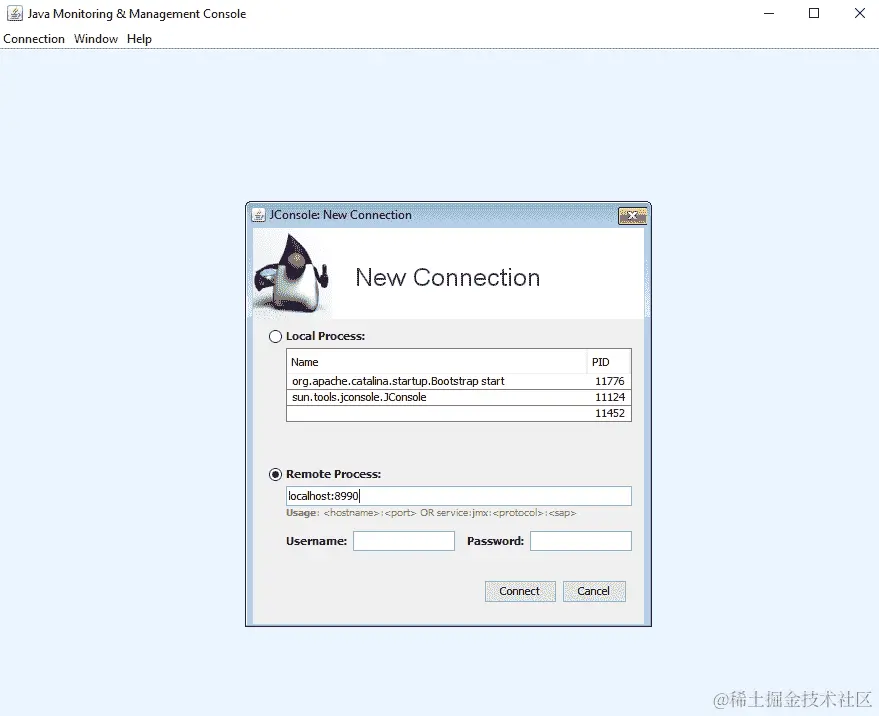Click the Java icon in main title bar
The image size is (879, 716).
[15, 13]
